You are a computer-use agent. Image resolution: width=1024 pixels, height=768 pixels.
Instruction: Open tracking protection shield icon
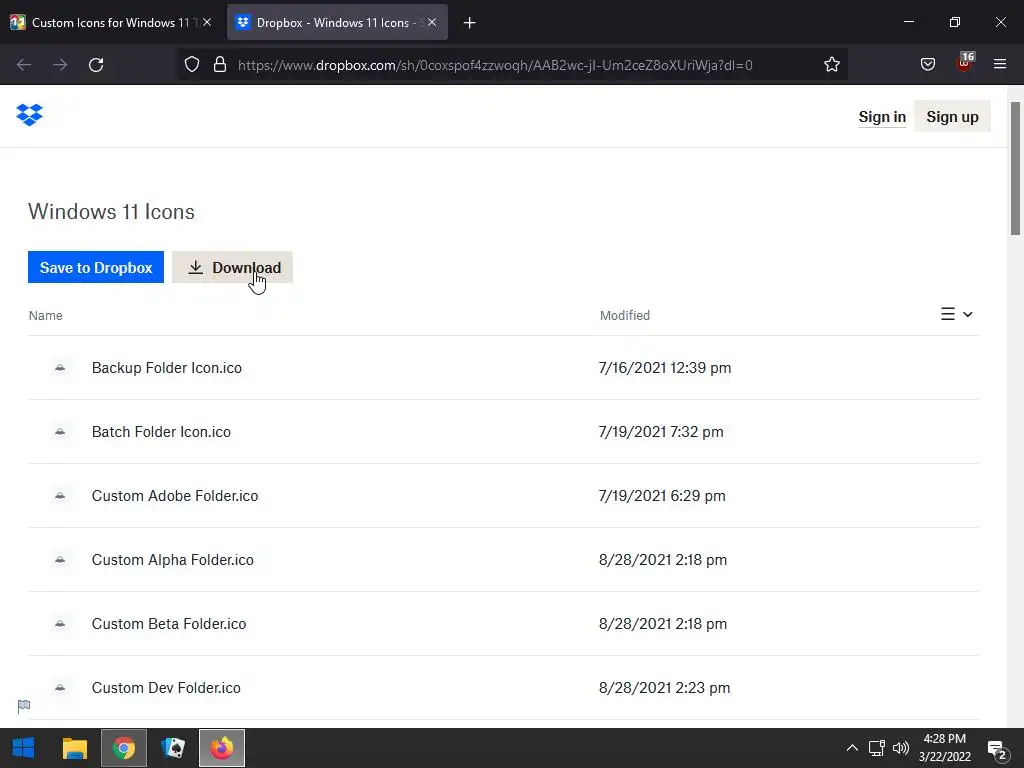point(191,65)
